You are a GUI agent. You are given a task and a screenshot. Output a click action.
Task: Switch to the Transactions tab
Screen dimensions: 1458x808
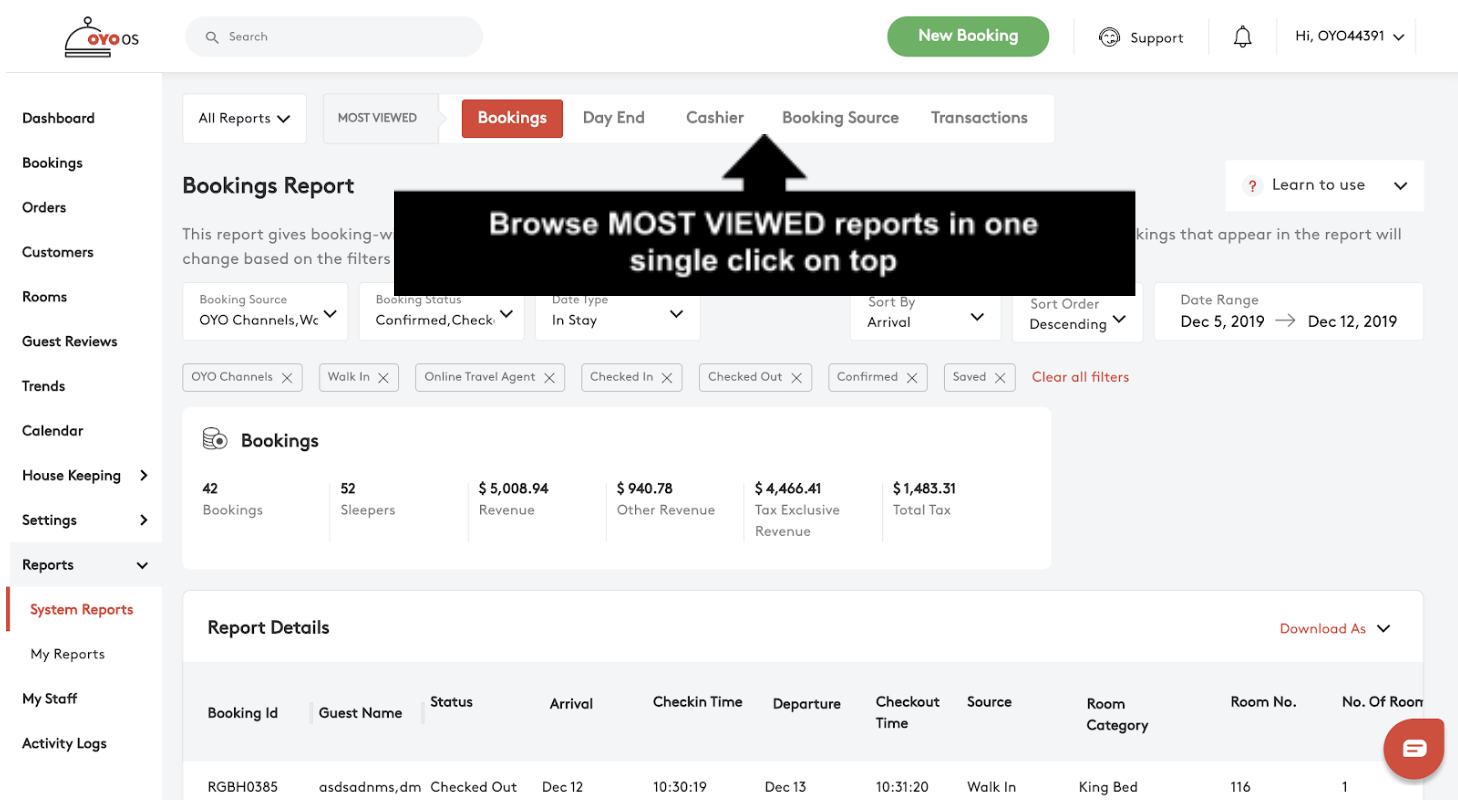pyautogui.click(x=979, y=118)
